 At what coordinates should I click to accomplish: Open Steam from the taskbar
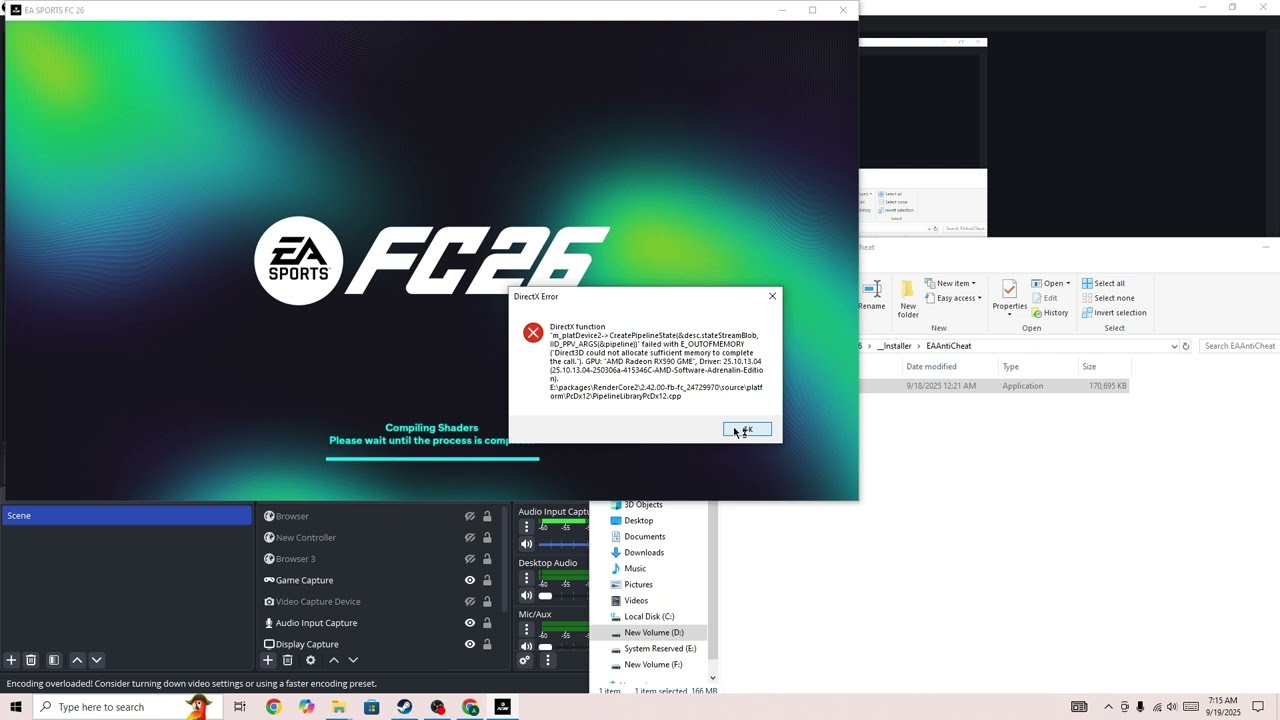coord(404,707)
